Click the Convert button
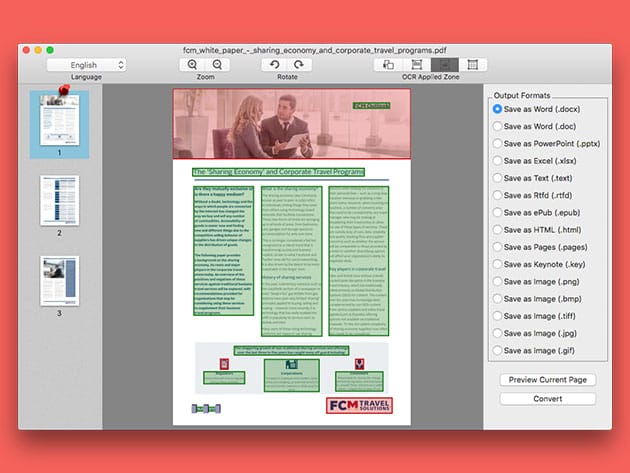This screenshot has height=473, width=630. [548, 398]
